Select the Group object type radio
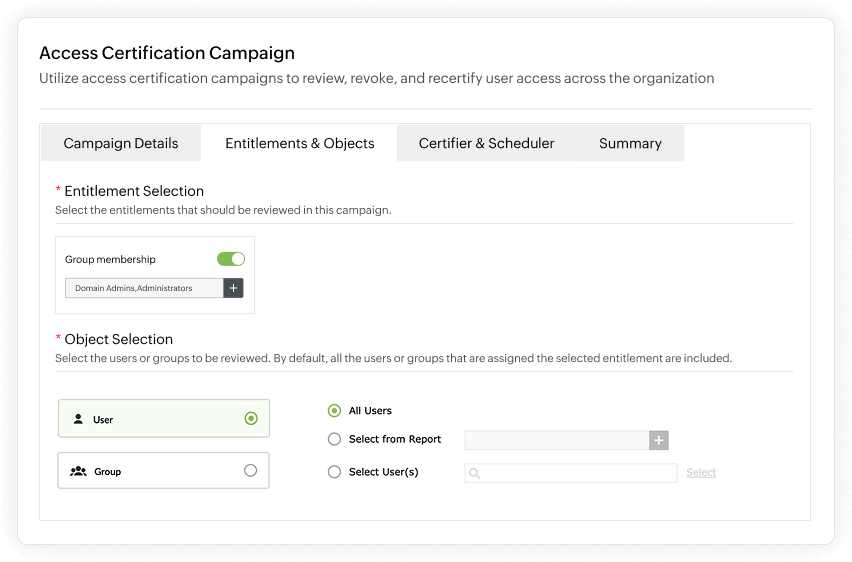852x562 pixels. click(250, 471)
